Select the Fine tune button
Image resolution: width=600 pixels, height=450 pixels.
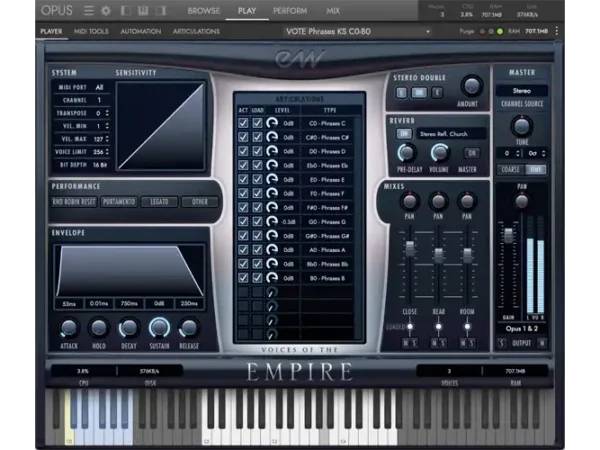click(535, 170)
